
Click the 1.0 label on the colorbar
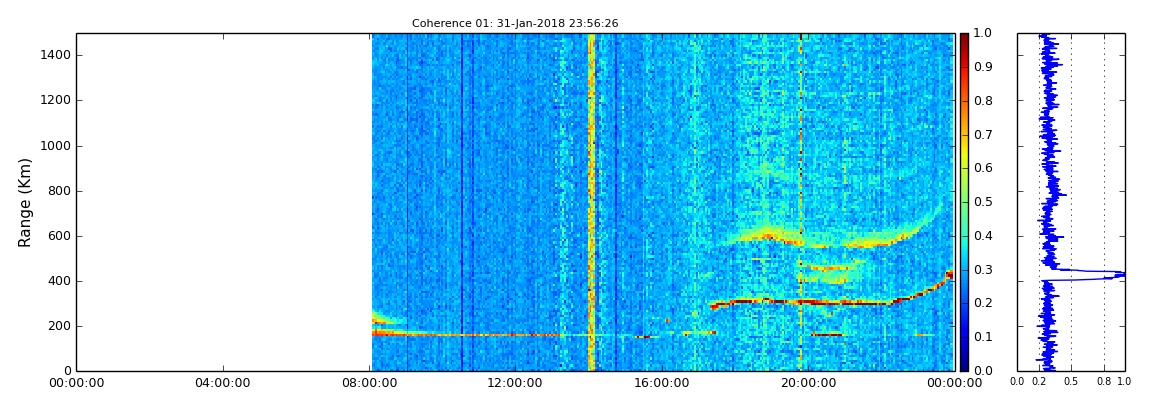point(982,34)
